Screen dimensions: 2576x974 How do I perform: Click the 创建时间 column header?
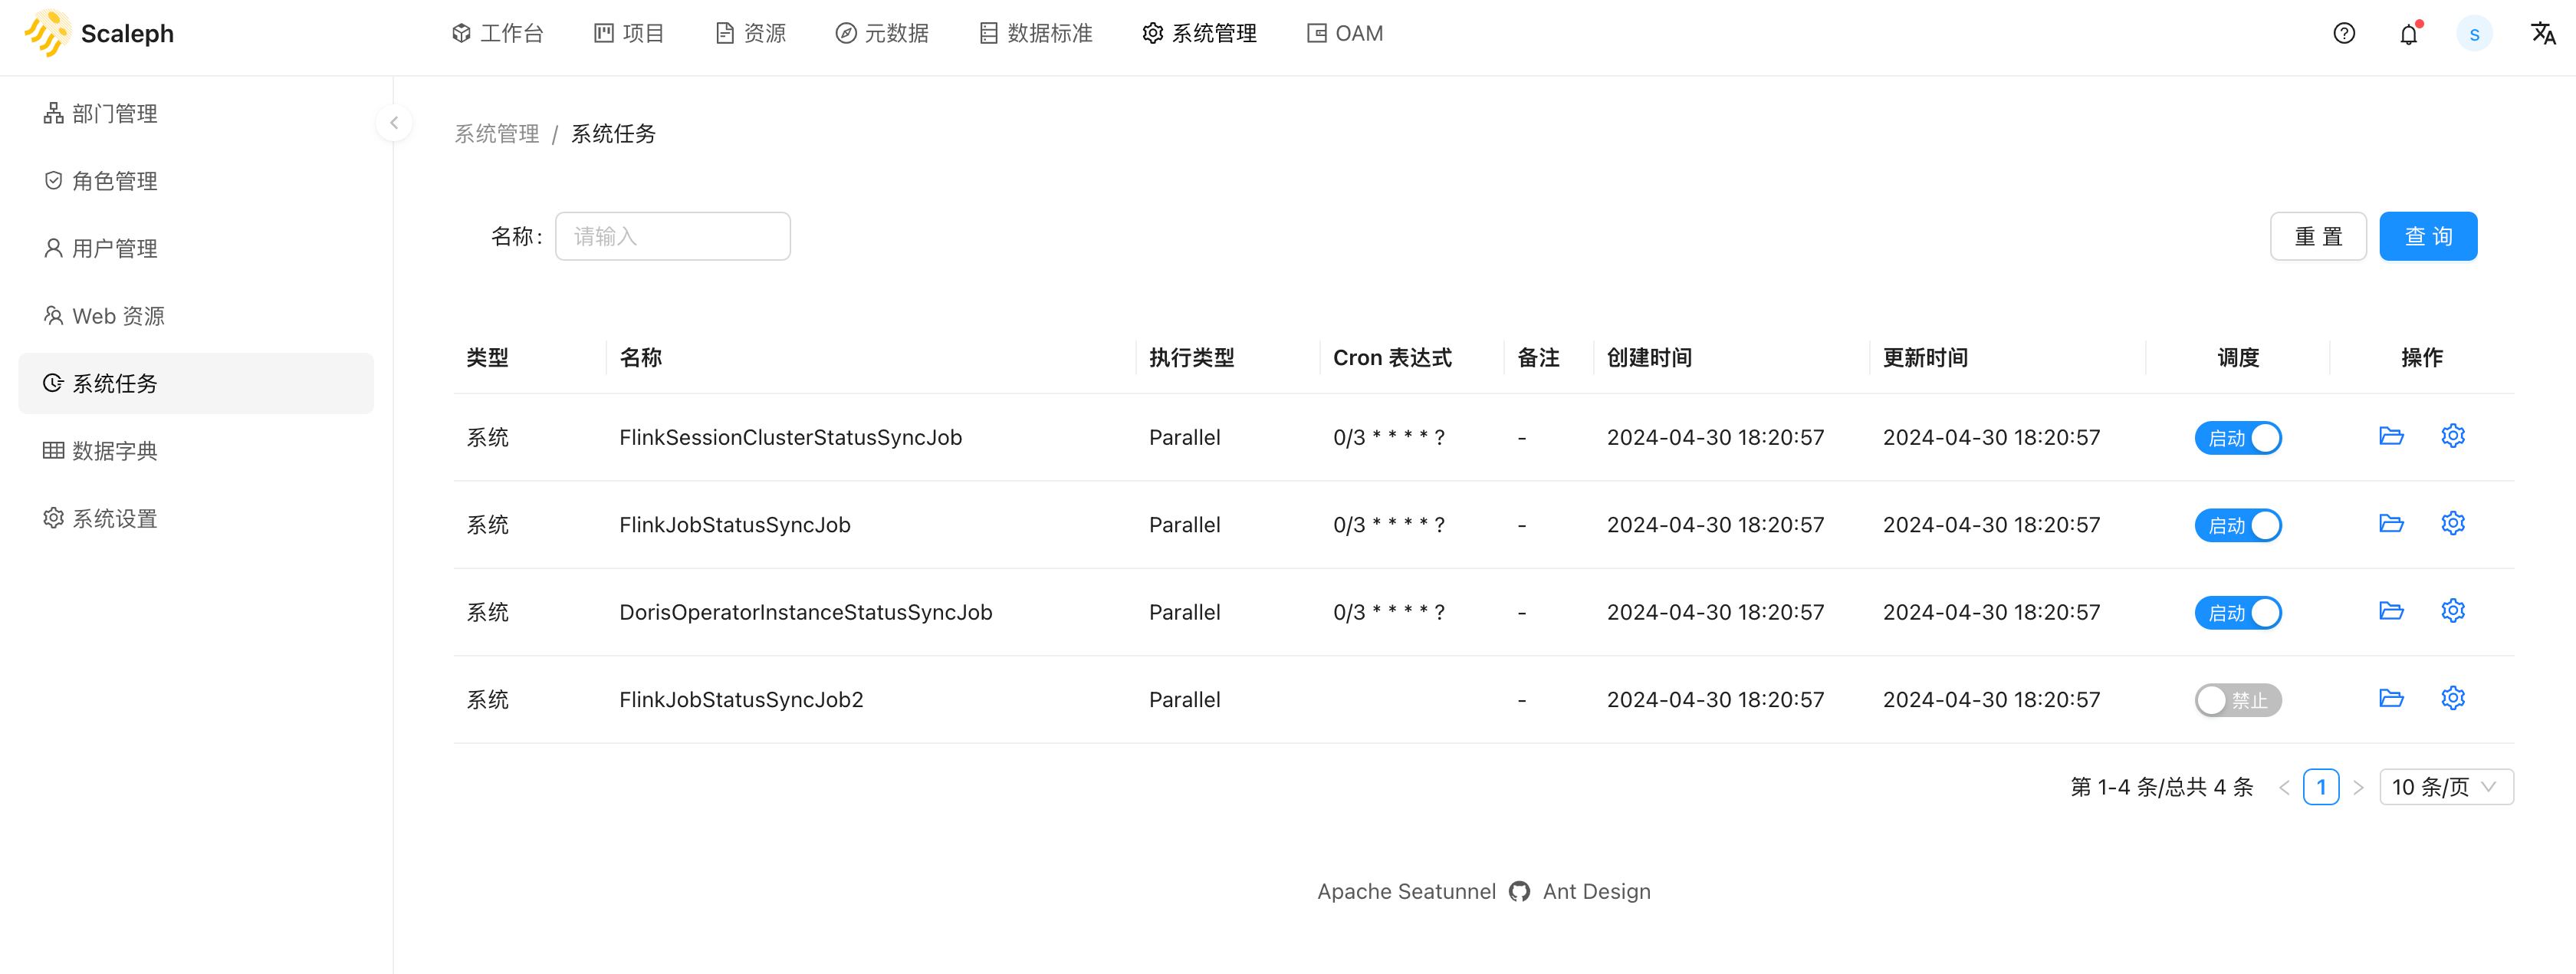1649,358
